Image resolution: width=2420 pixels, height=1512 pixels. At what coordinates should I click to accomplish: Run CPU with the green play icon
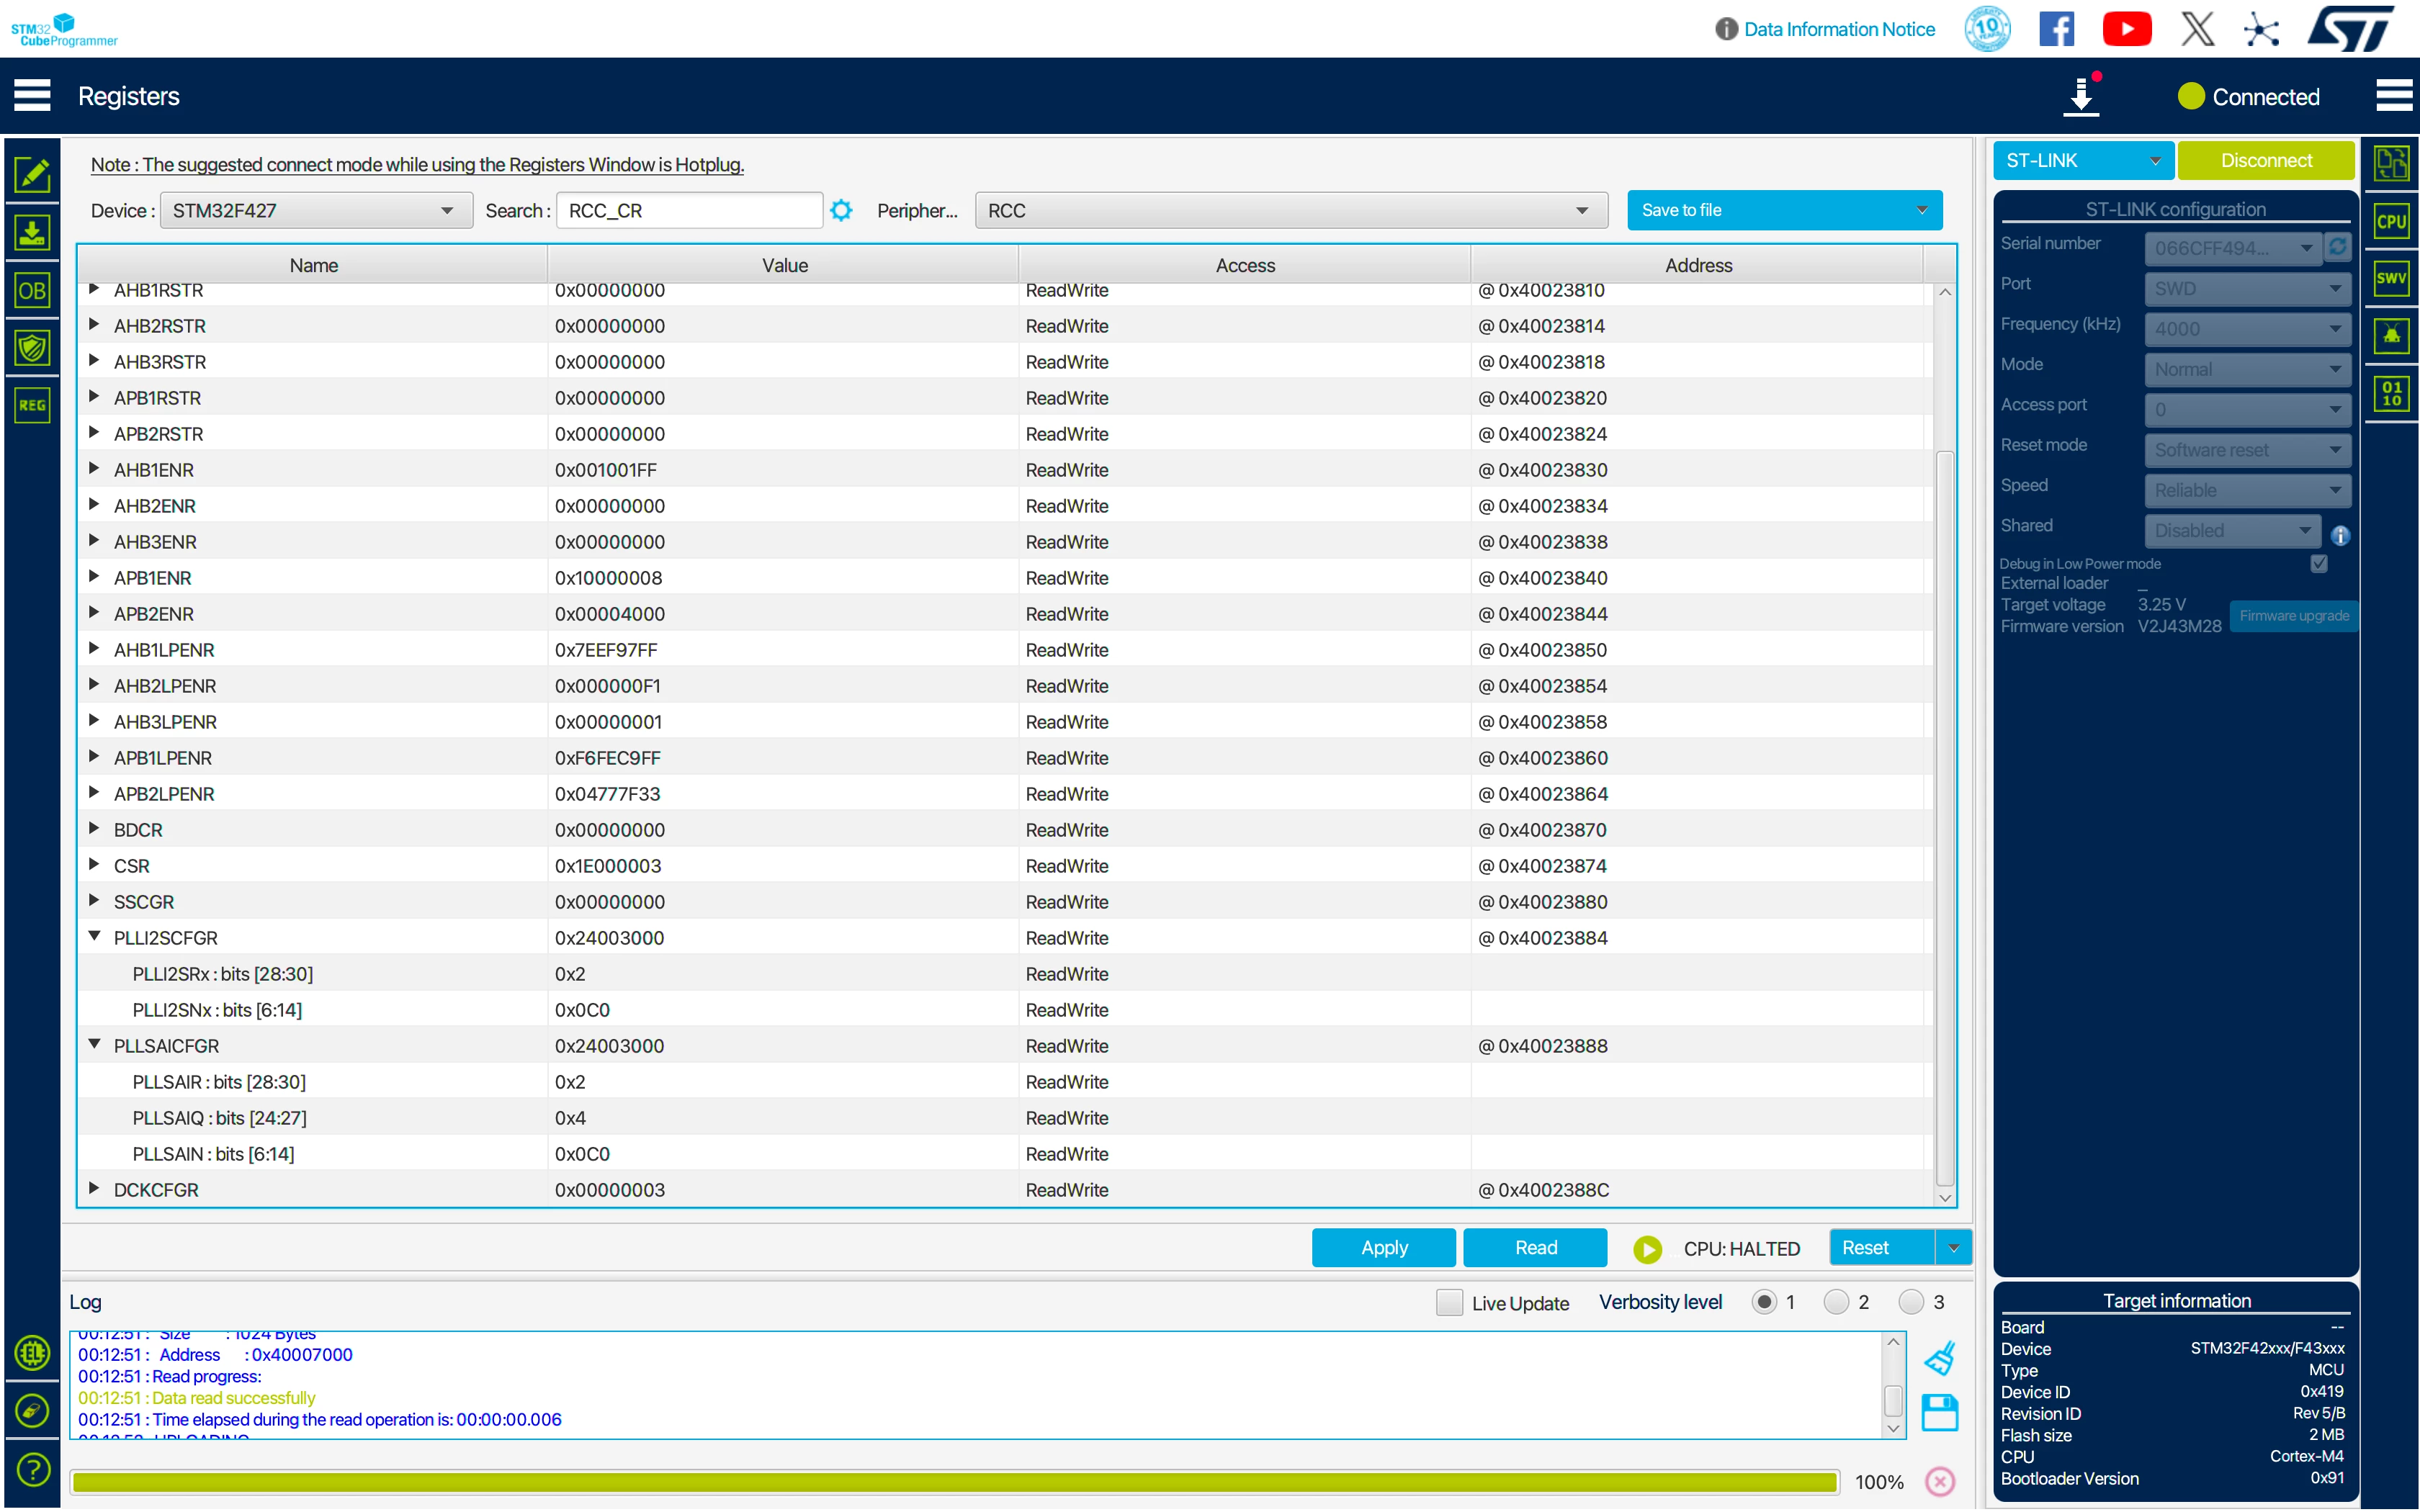(x=1647, y=1248)
